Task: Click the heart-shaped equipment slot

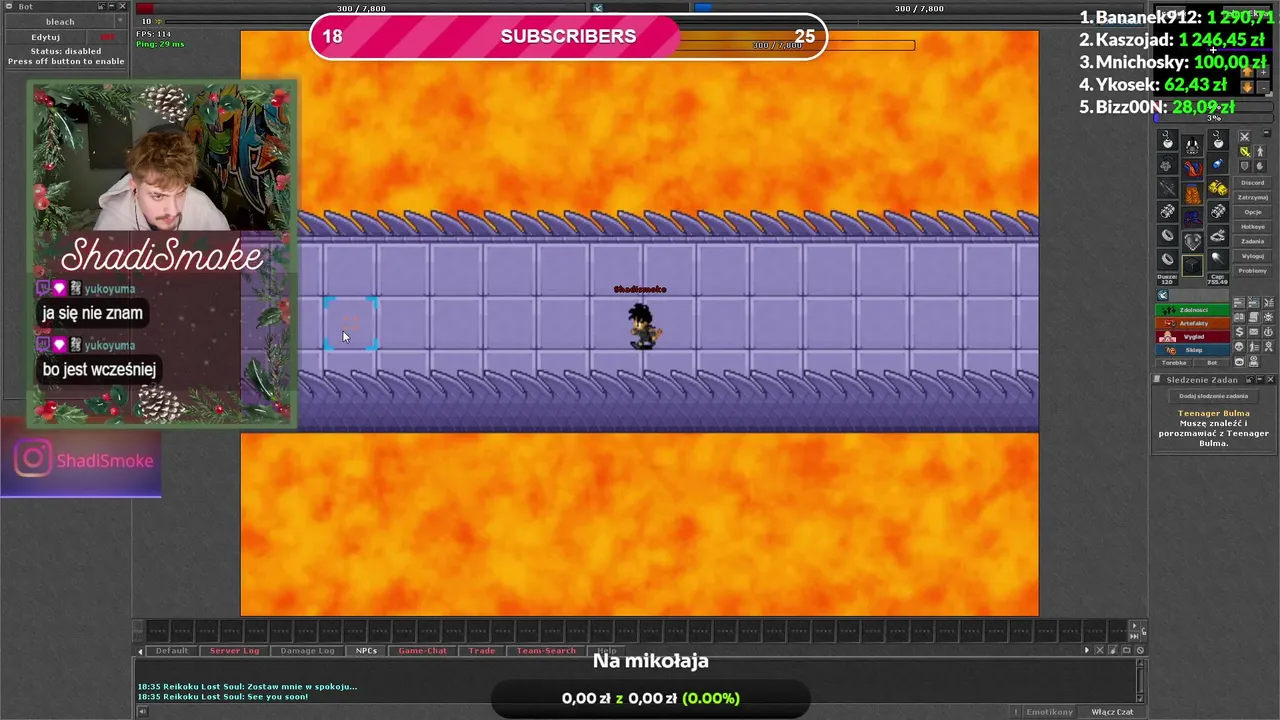Action: tap(1193, 241)
